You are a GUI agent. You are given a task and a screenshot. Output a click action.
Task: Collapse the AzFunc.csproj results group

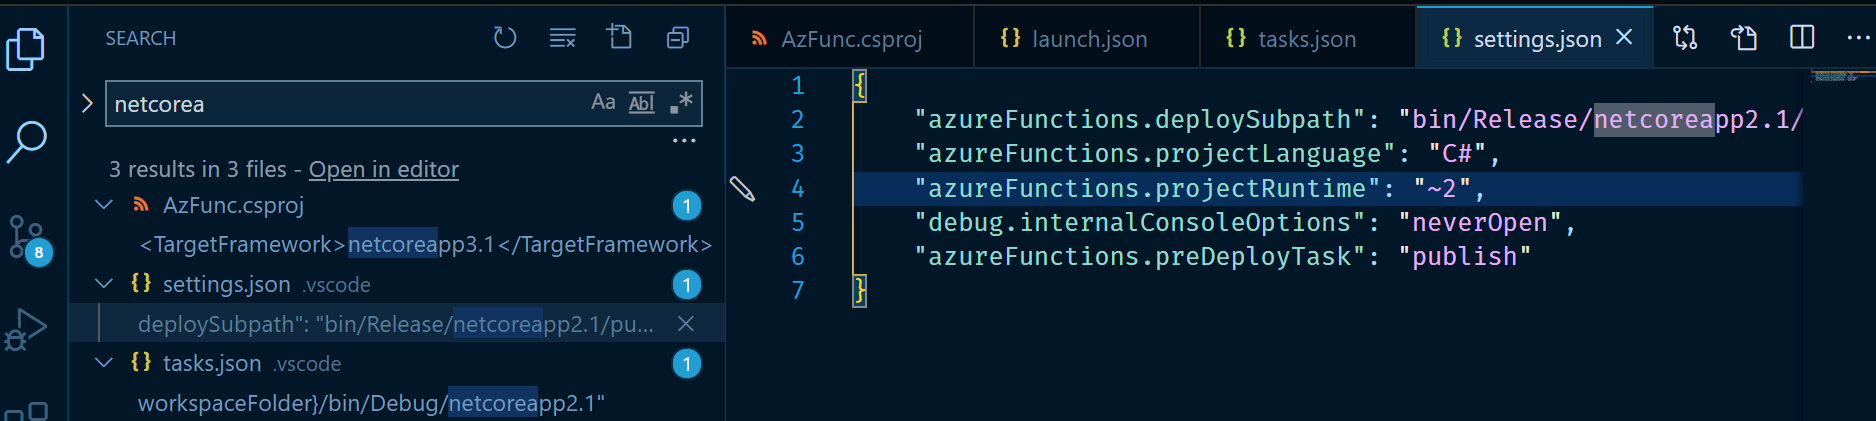(x=104, y=205)
